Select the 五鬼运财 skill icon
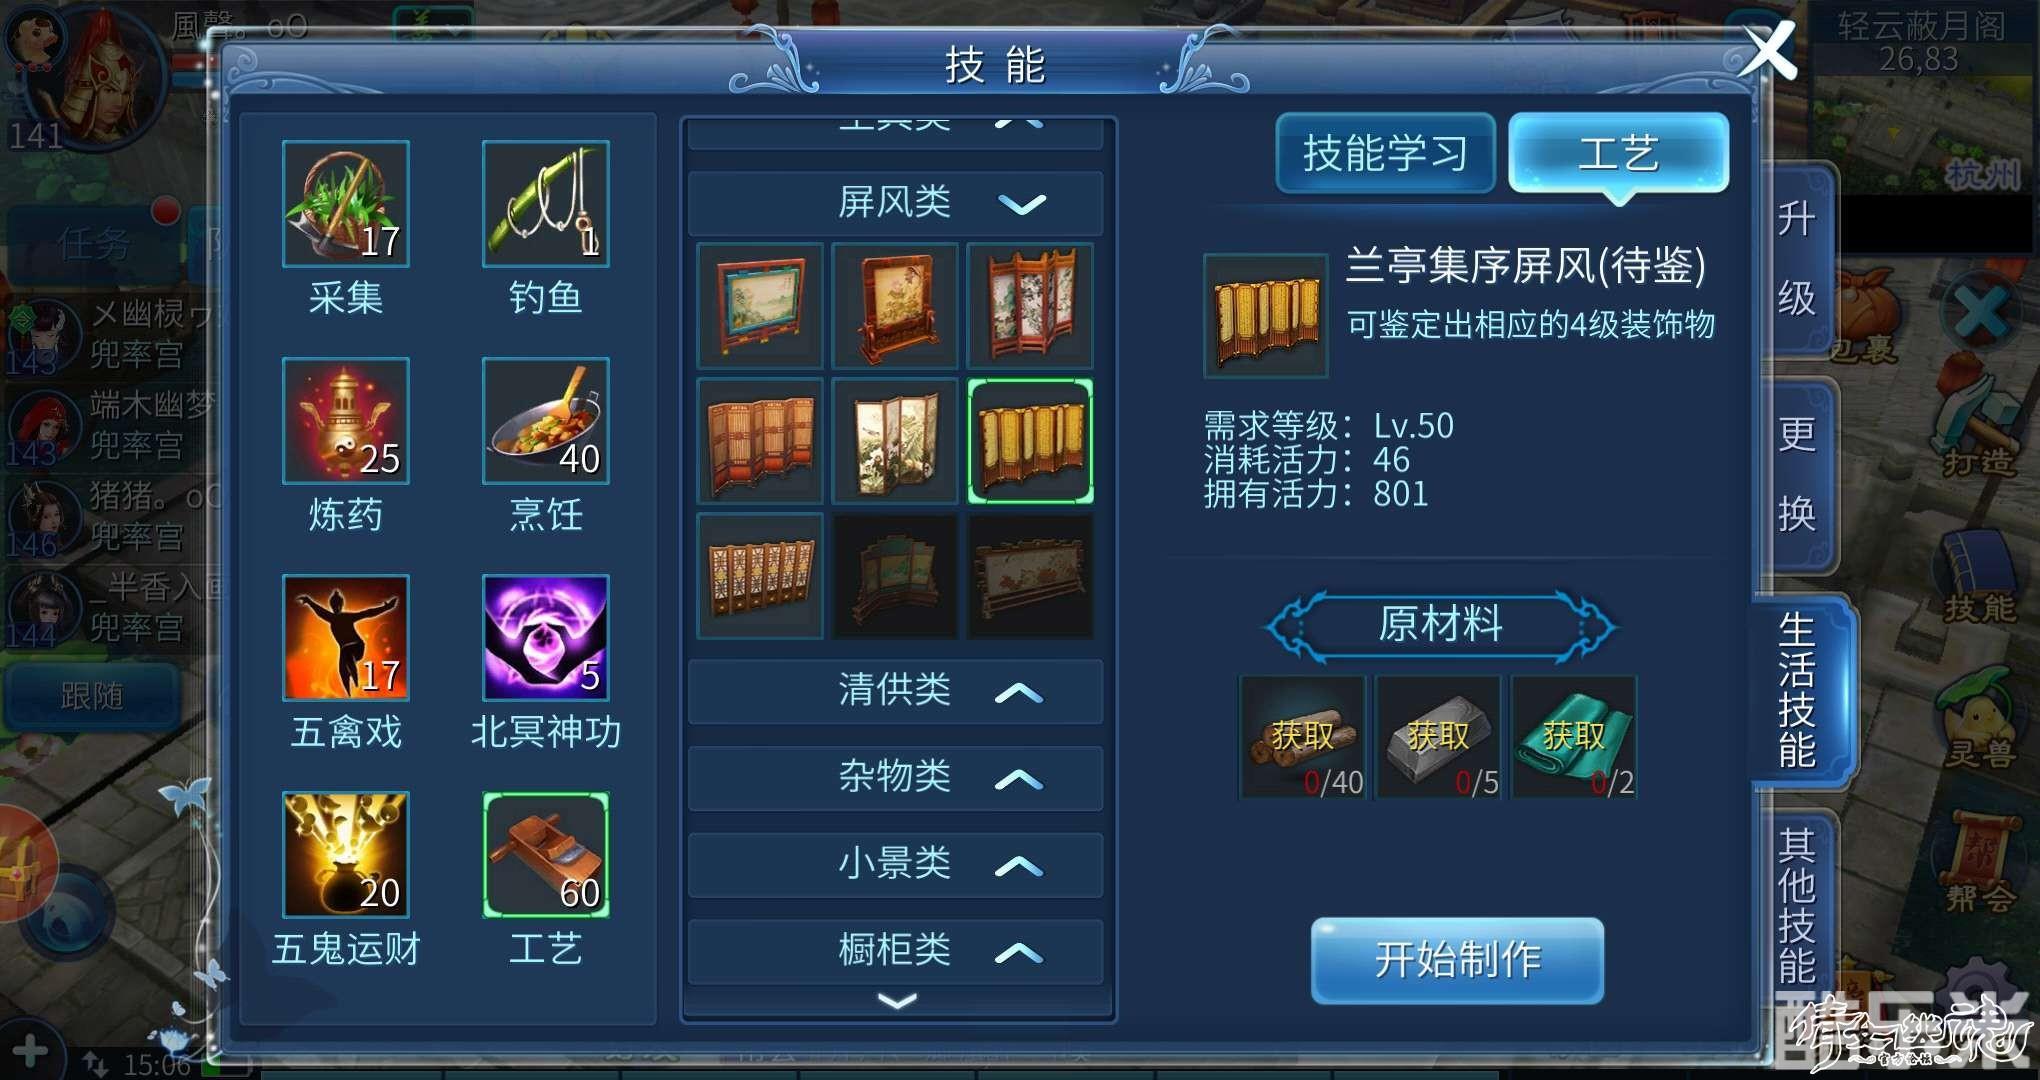Viewport: 2040px width, 1080px height. pos(346,855)
